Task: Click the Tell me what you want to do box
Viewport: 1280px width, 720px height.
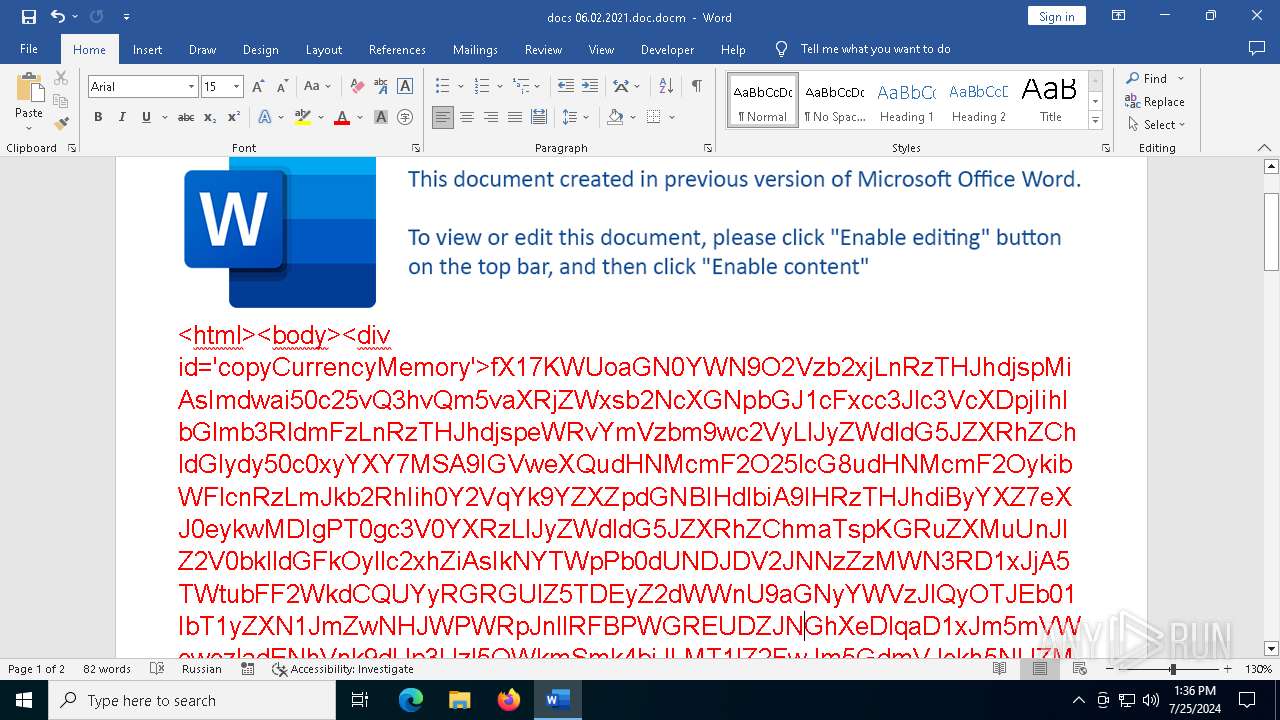Action: click(x=875, y=49)
